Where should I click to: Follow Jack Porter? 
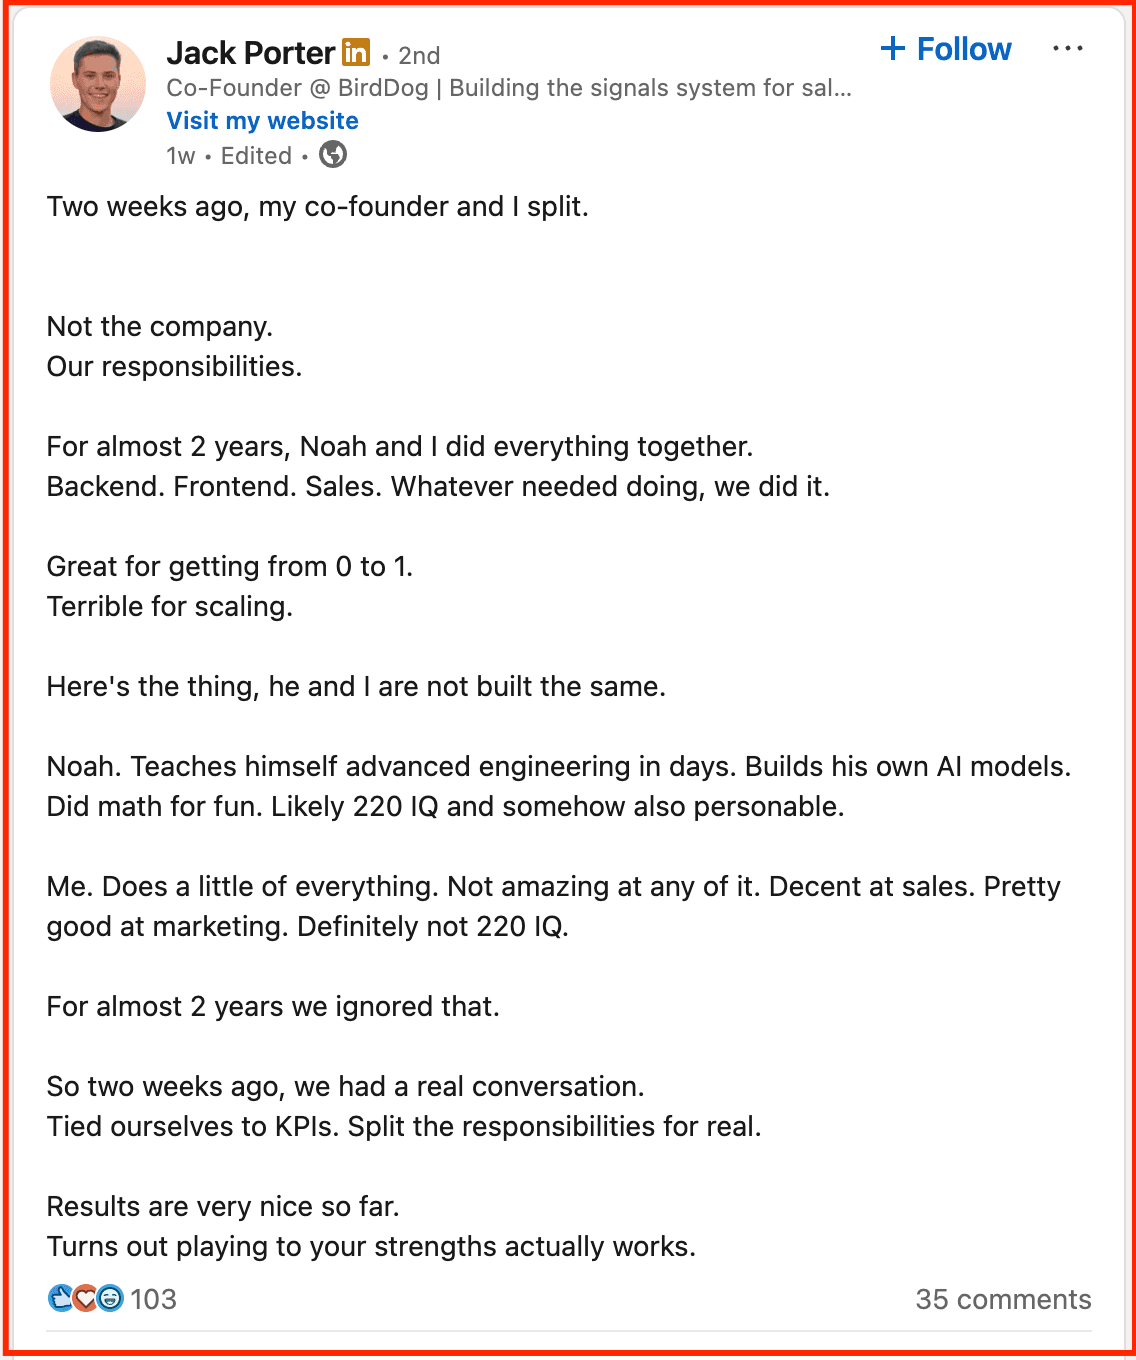[946, 49]
